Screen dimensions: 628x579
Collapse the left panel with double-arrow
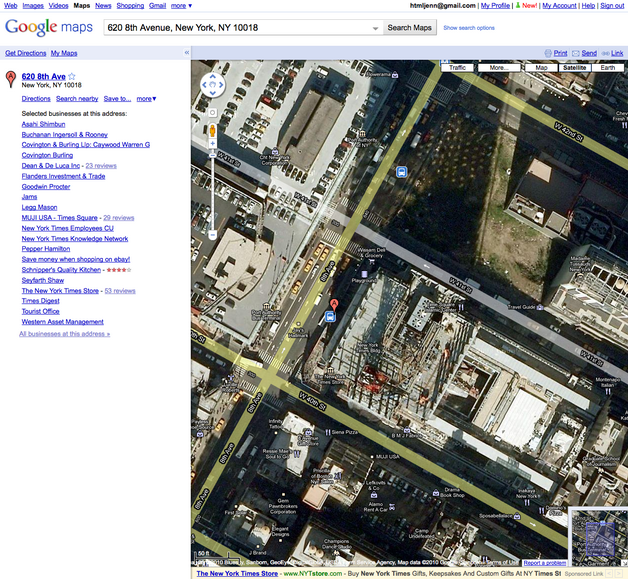(187, 52)
